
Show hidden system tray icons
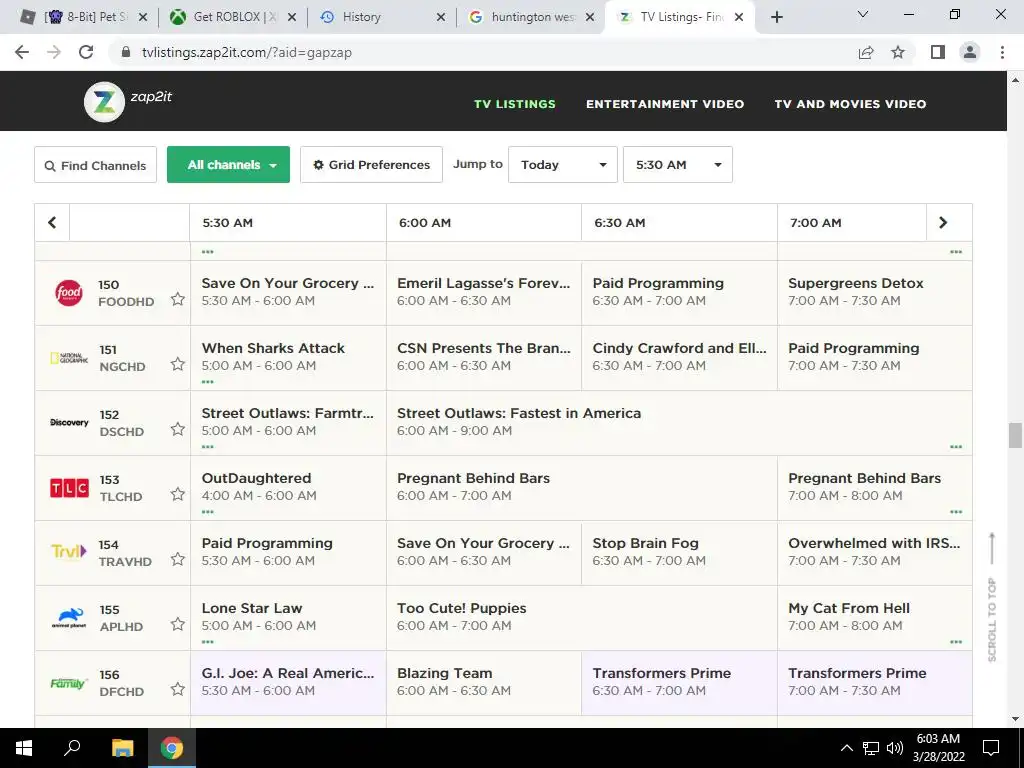pyautogui.click(x=846, y=748)
